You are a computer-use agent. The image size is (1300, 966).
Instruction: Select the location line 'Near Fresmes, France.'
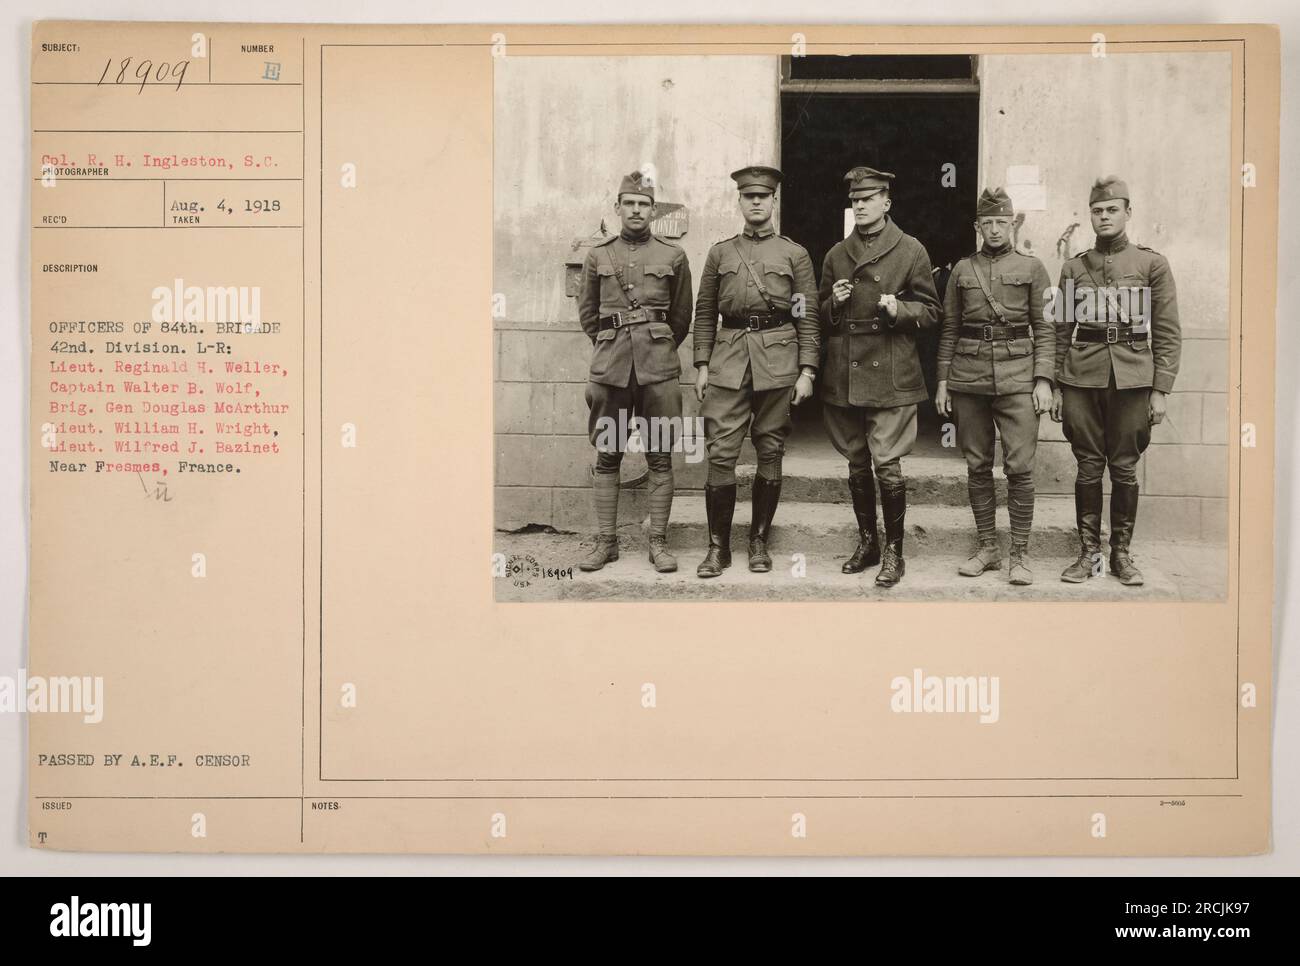(x=143, y=466)
